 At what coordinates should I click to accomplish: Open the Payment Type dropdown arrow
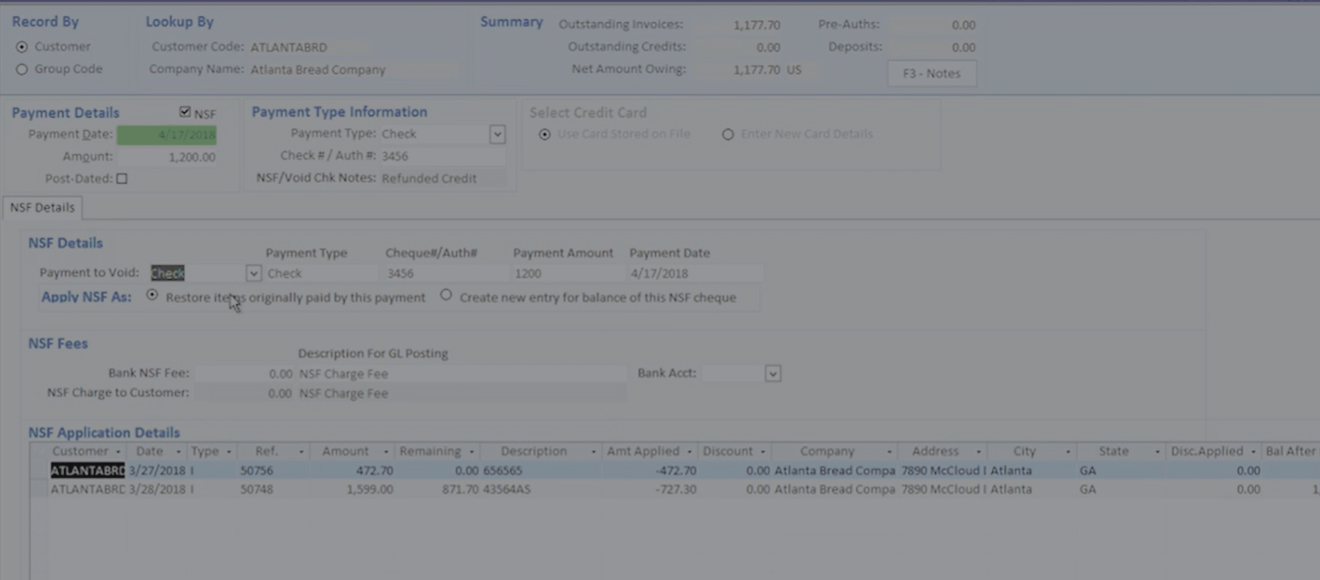pyautogui.click(x=497, y=134)
